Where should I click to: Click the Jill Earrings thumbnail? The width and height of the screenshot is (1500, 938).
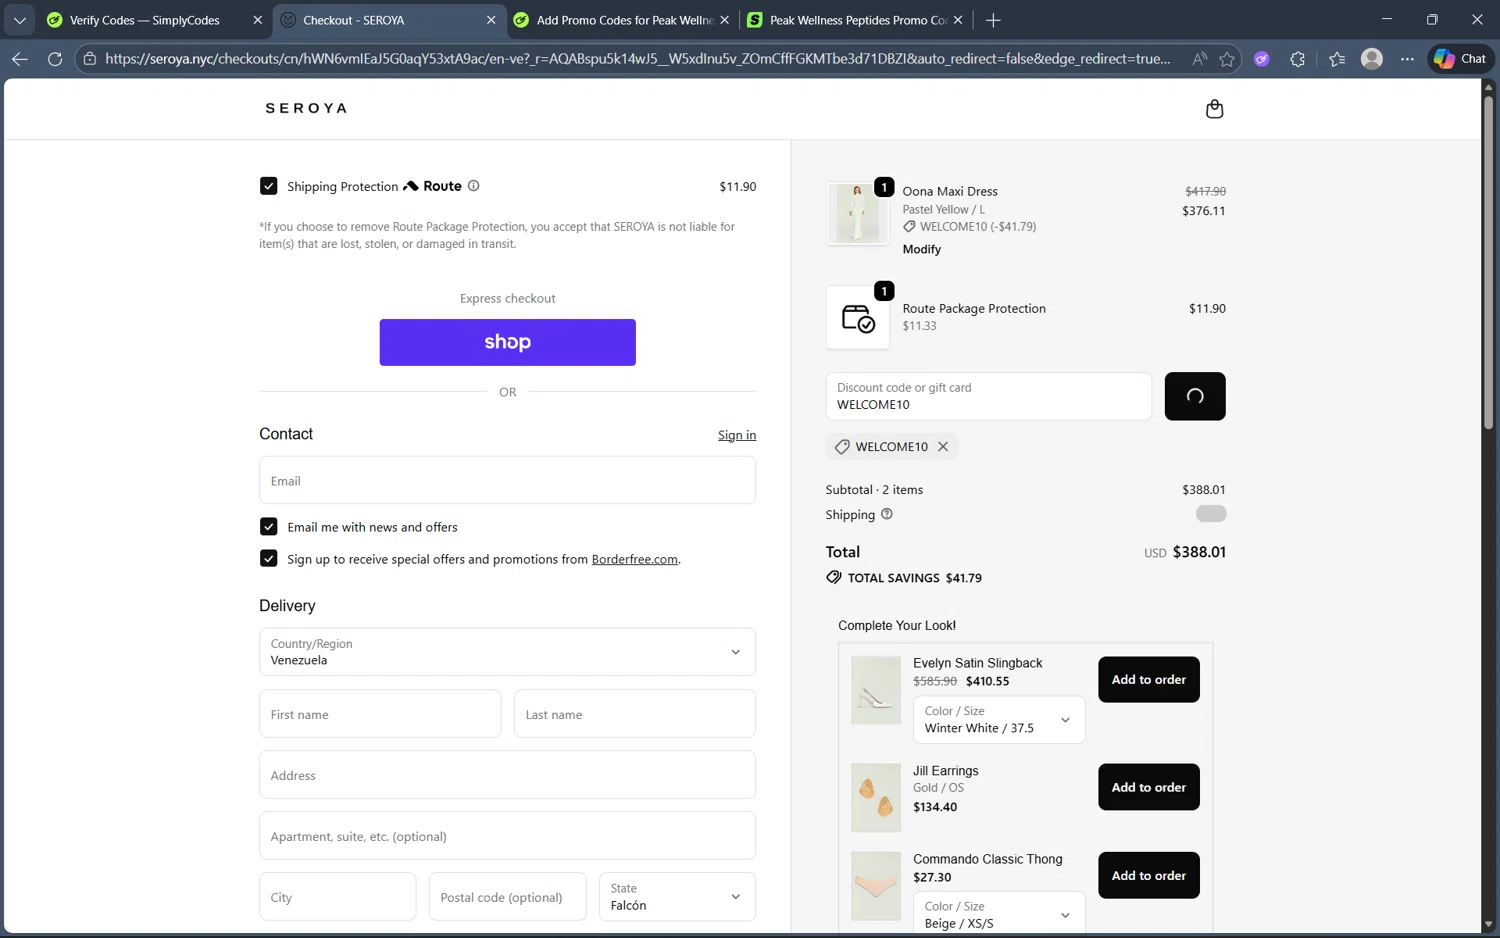[875, 798]
